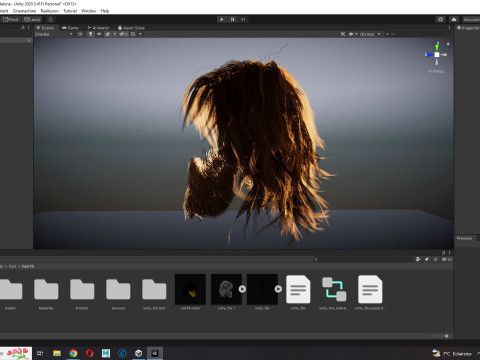The height and width of the screenshot is (360, 480).
Task: Expand the unity_fbx 1 model sub-assets arrow
Action: coord(242,289)
